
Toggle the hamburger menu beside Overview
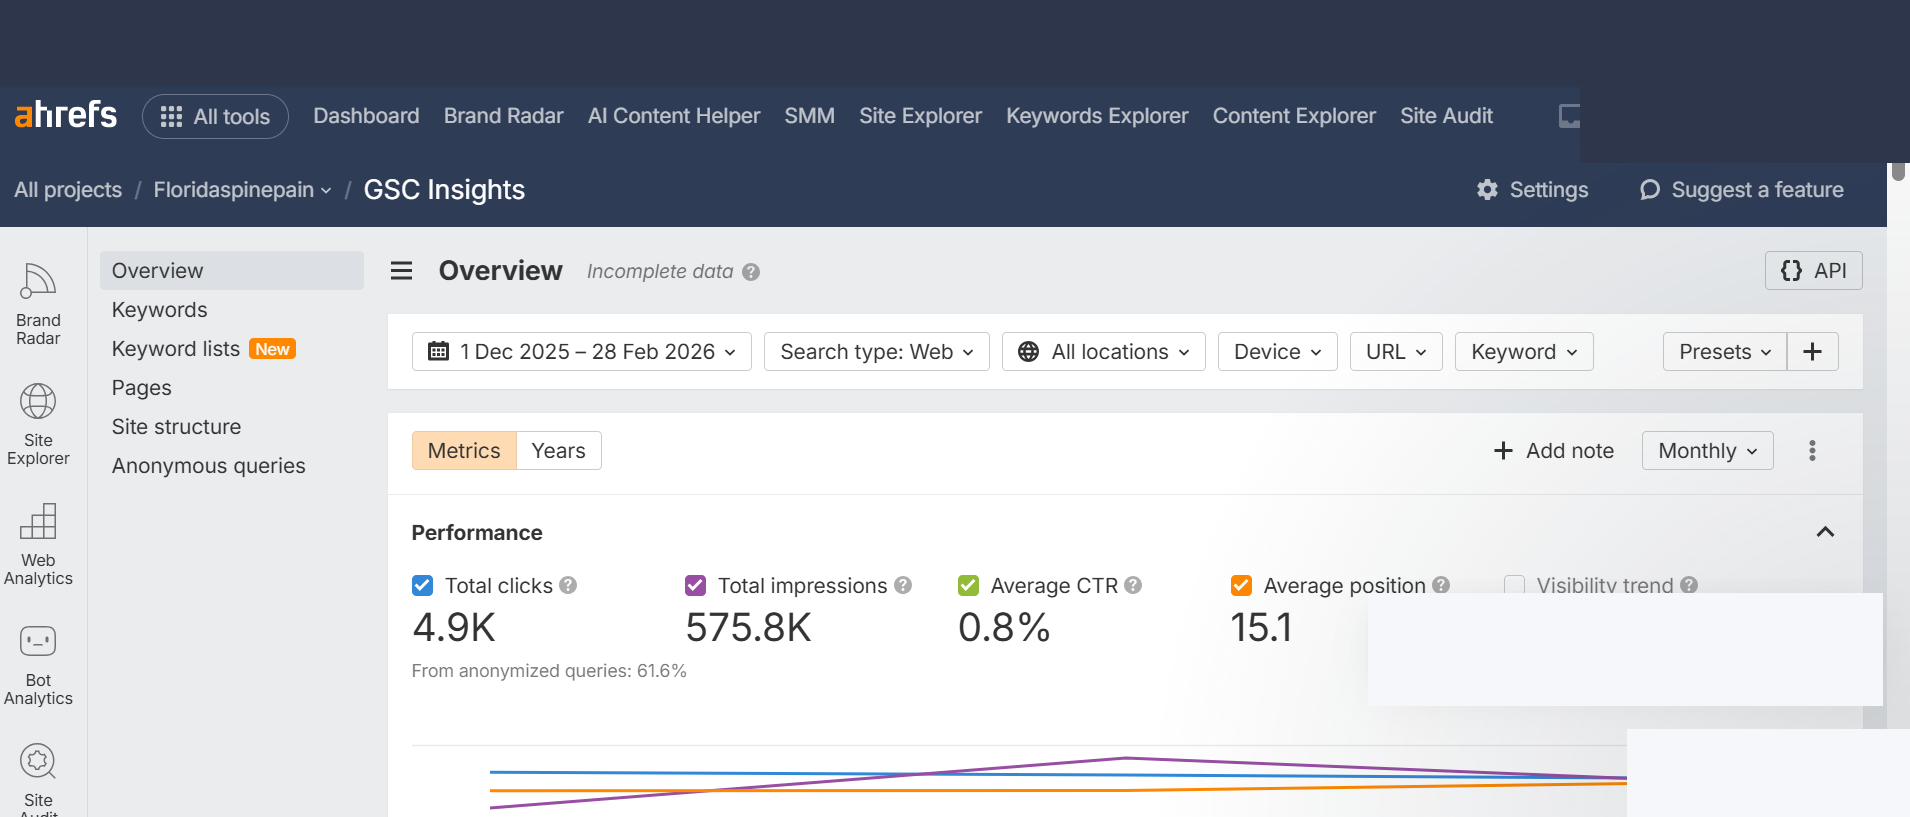[x=401, y=271]
